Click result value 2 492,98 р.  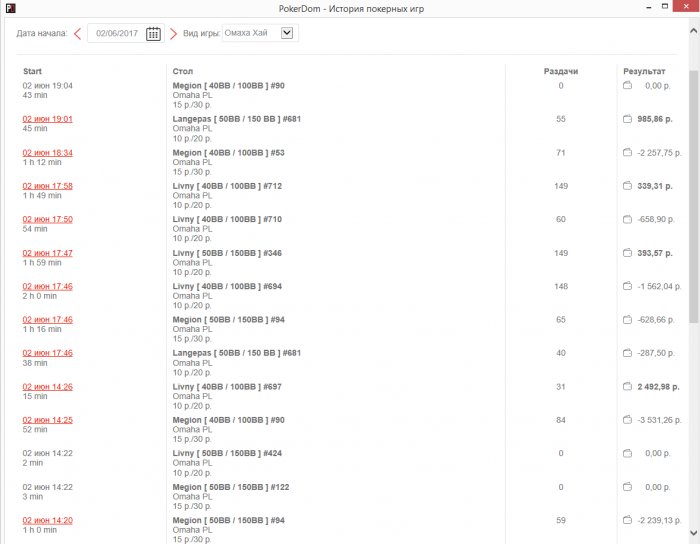pyautogui.click(x=658, y=387)
